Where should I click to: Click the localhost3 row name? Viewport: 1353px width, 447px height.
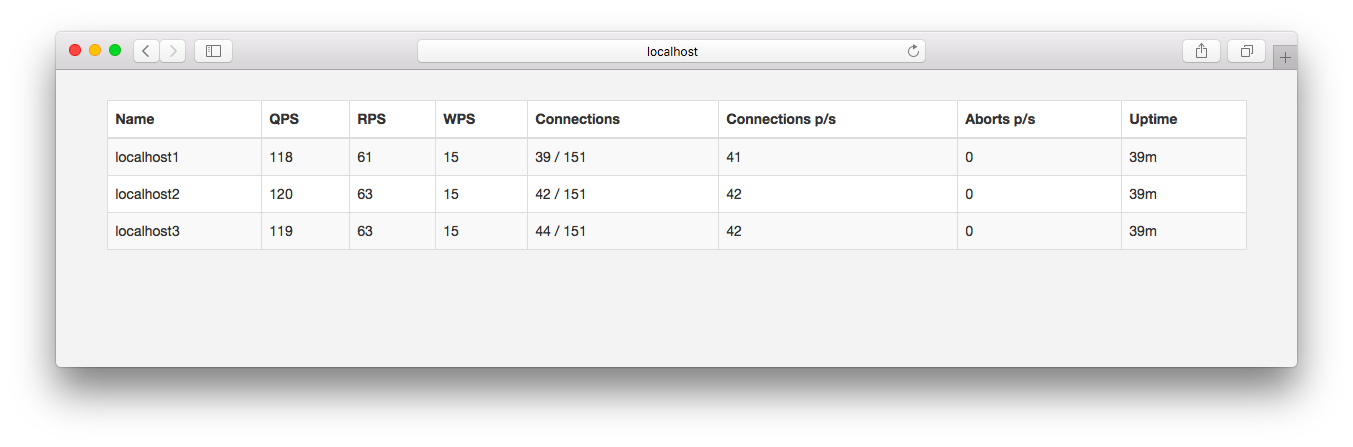tap(147, 231)
